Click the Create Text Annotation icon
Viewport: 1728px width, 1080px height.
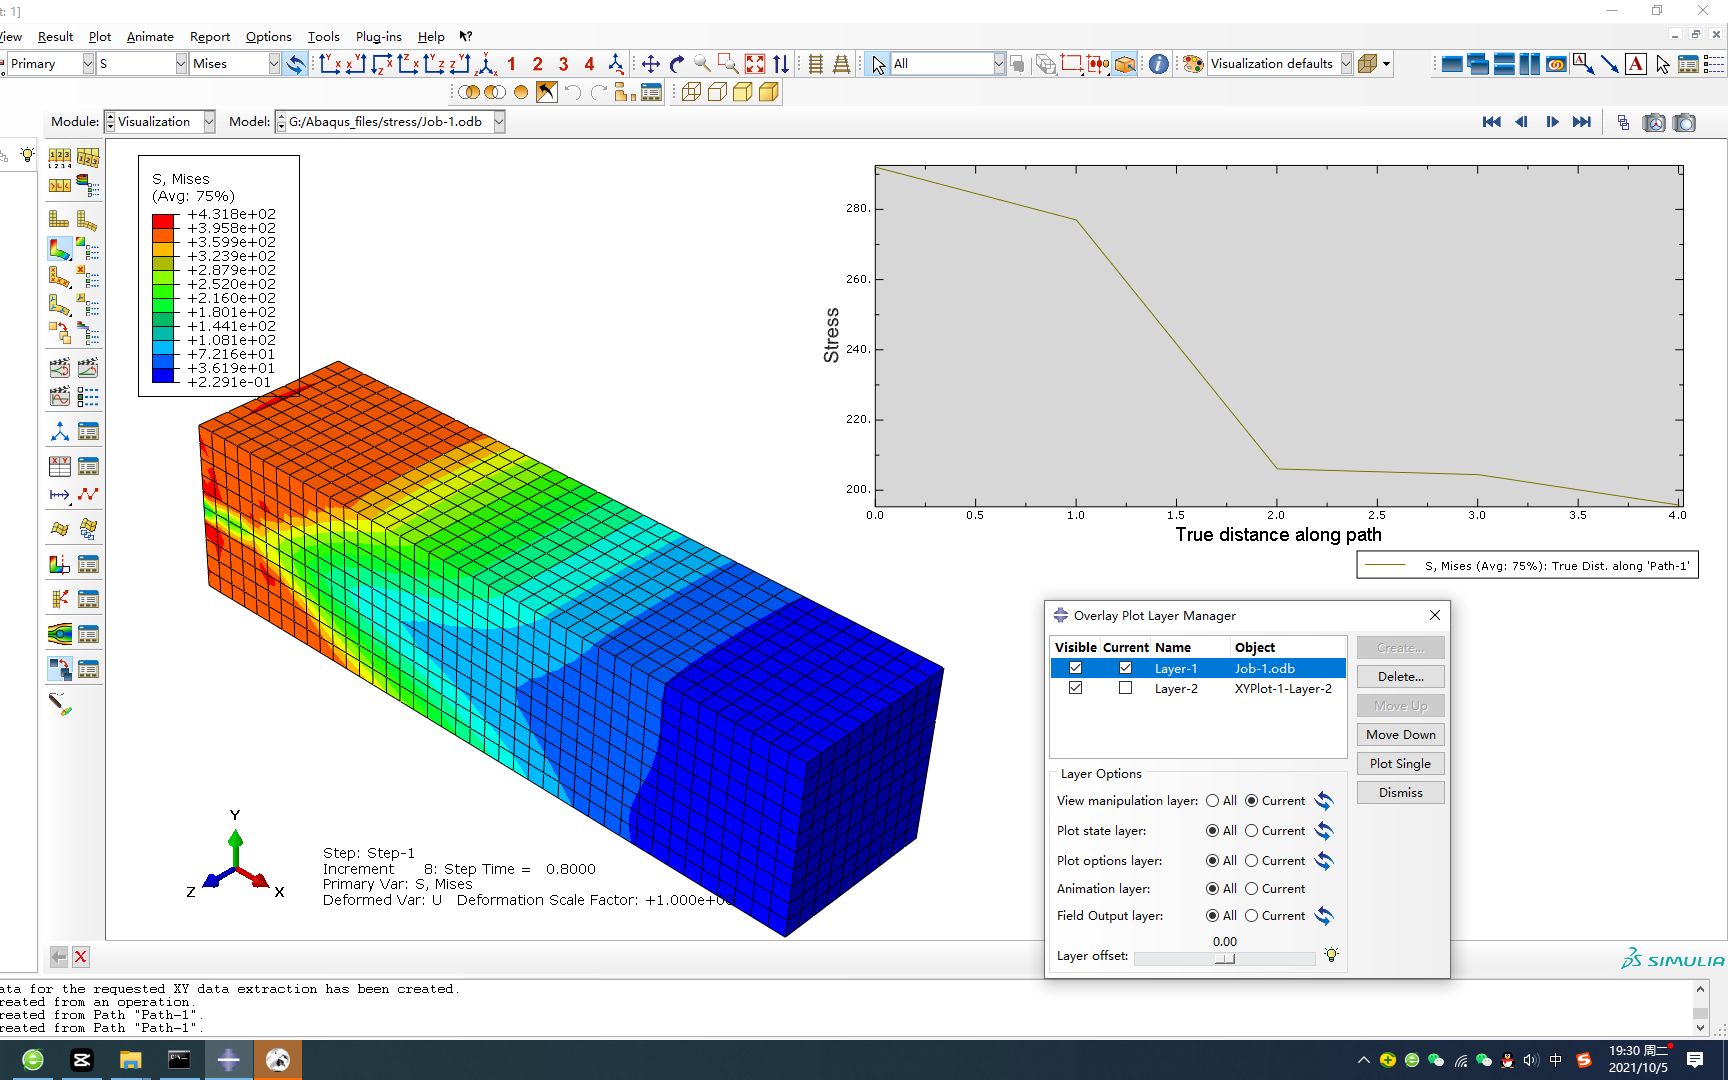[x=1635, y=63]
